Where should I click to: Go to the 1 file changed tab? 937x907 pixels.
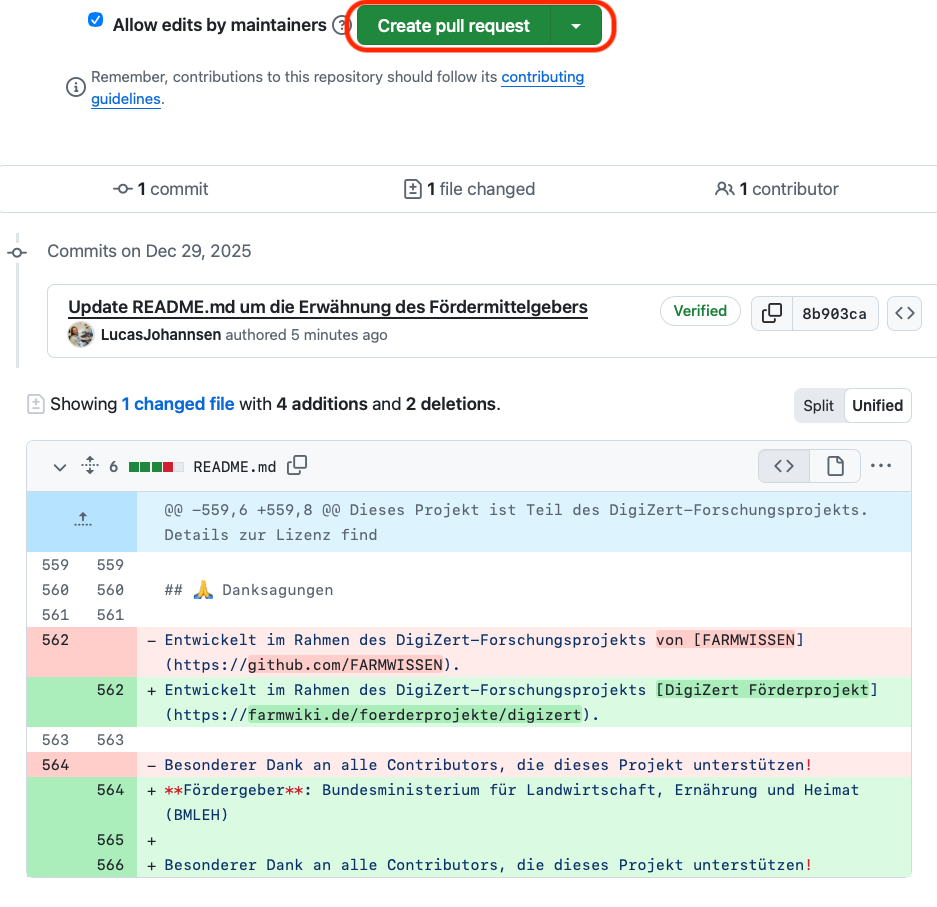[469, 189]
